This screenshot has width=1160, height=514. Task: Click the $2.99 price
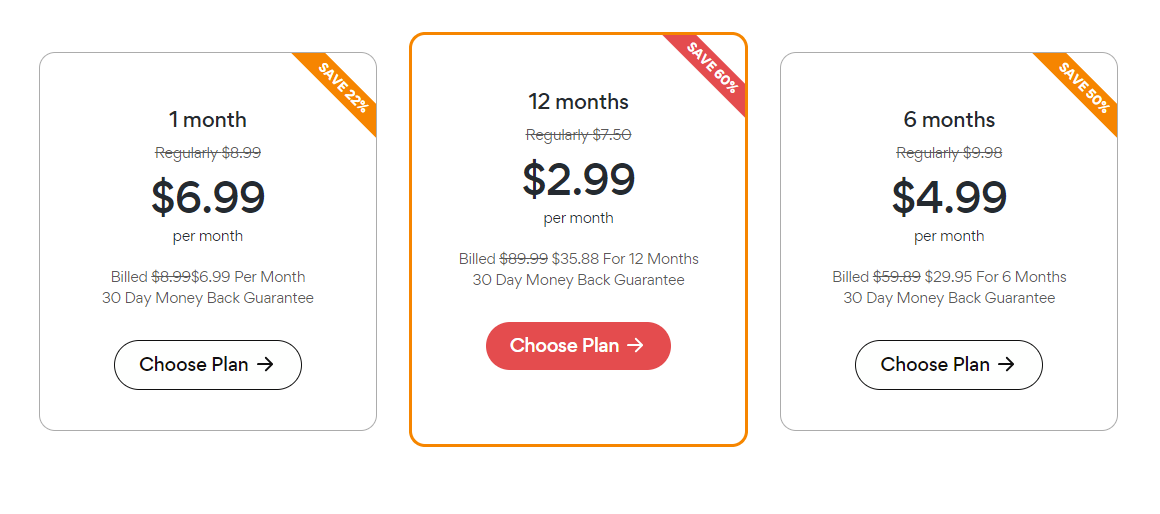[578, 179]
